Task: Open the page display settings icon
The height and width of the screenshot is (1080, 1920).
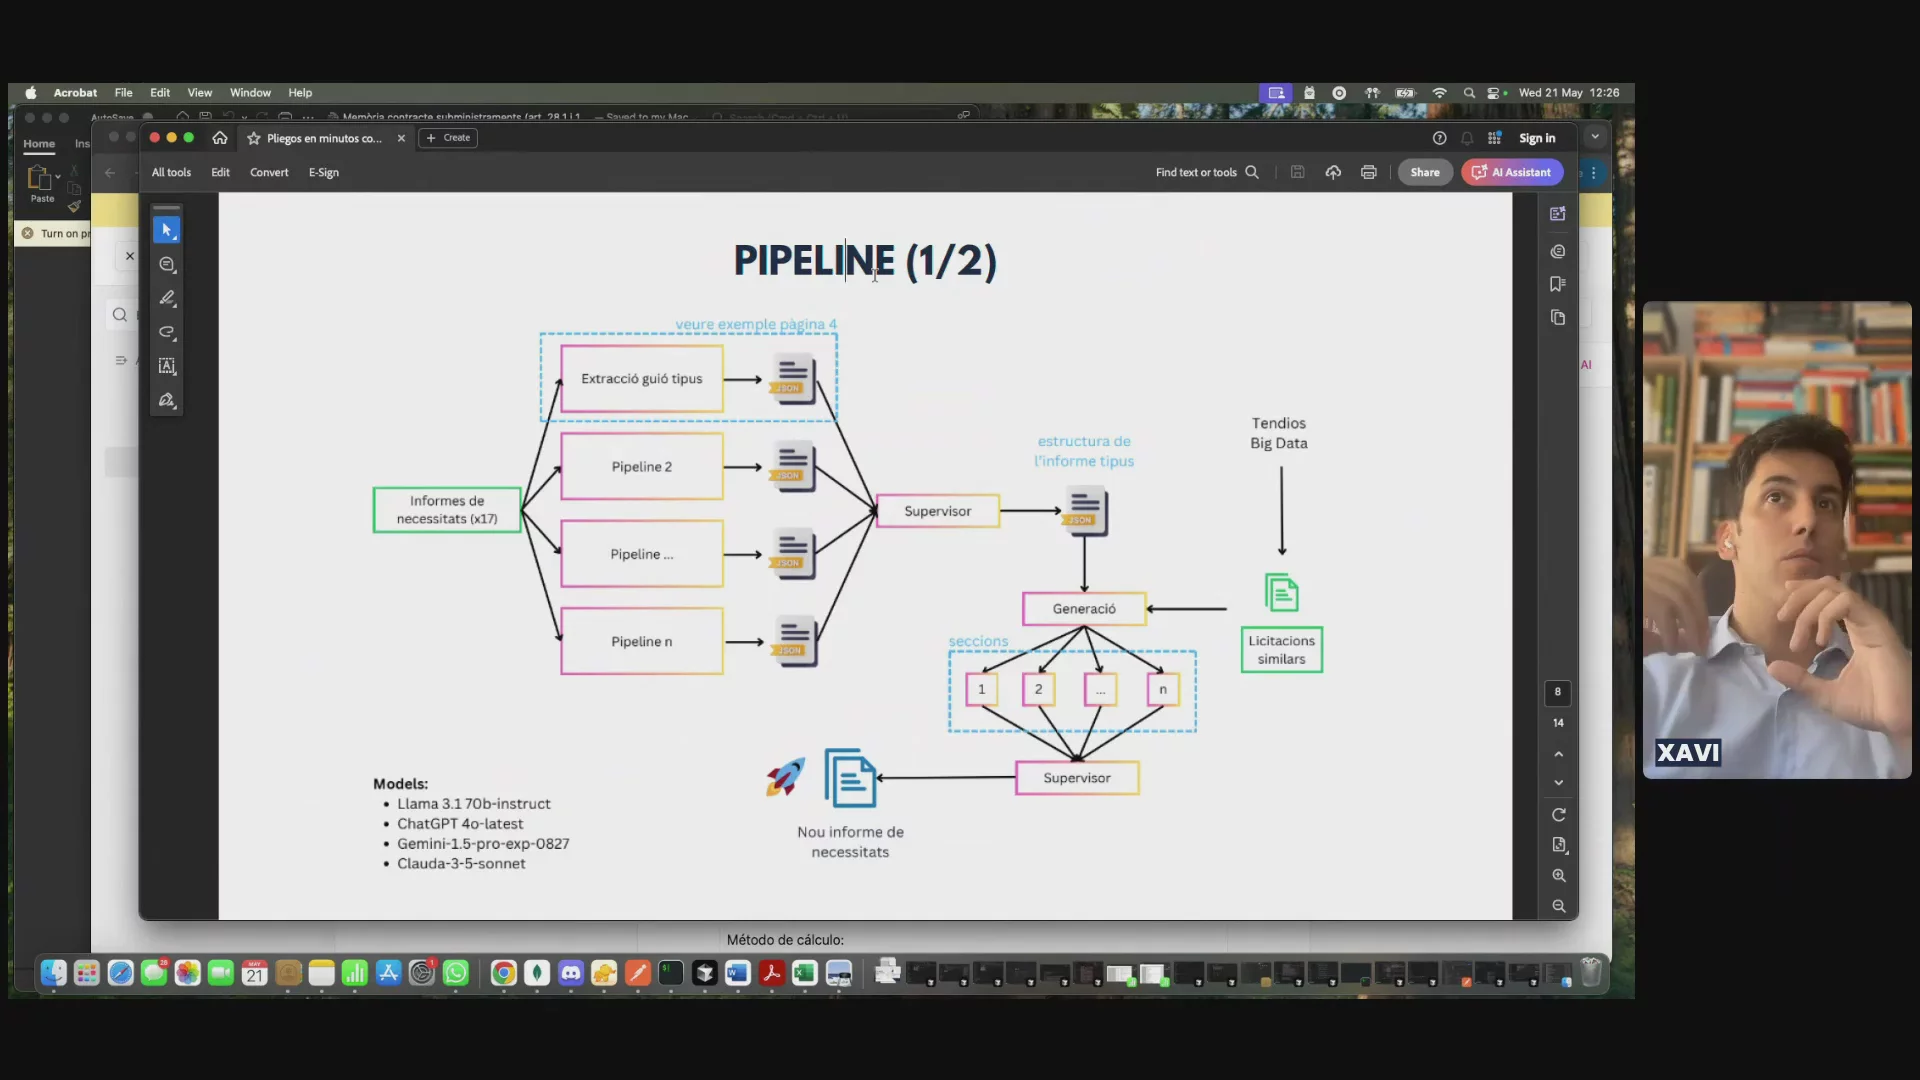Action: pyautogui.click(x=1558, y=845)
